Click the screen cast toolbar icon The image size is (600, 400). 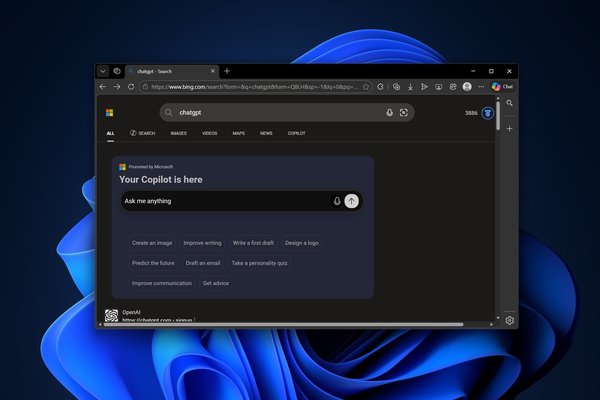point(439,87)
